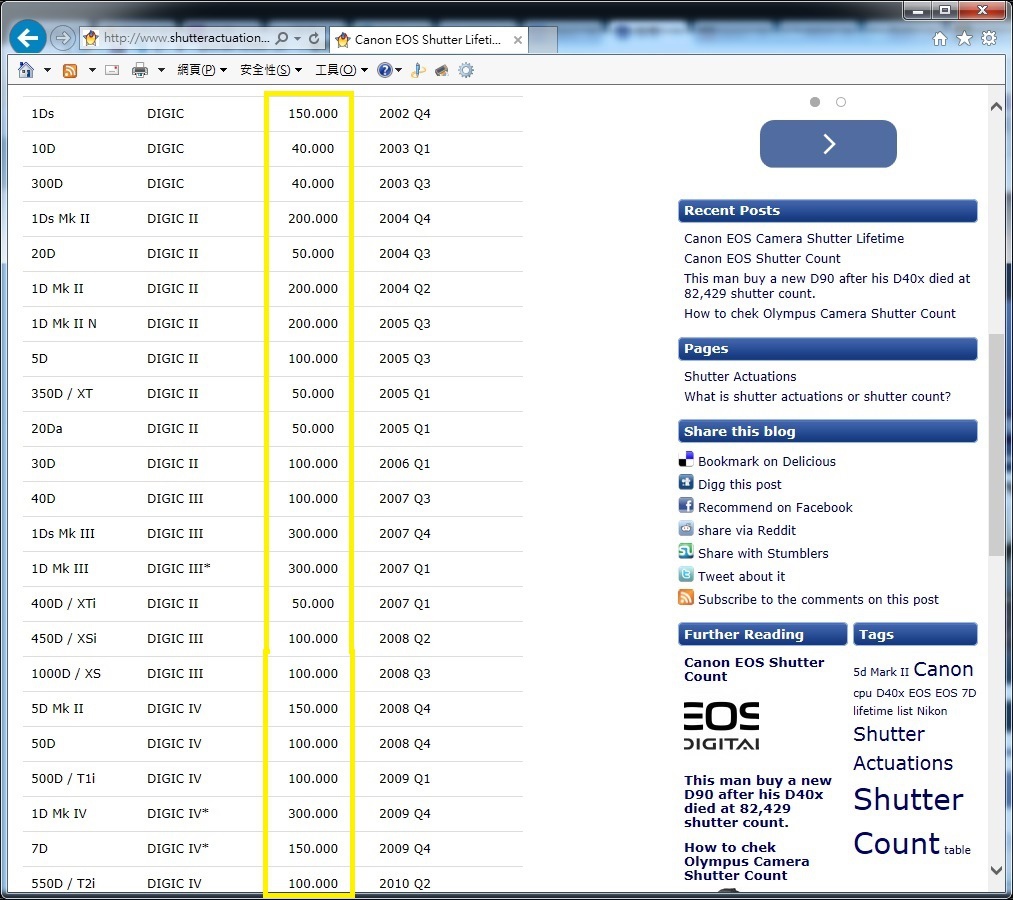Image resolution: width=1013 pixels, height=900 pixels.
Task: Click the page scrollbar down arrow
Action: click(996, 871)
